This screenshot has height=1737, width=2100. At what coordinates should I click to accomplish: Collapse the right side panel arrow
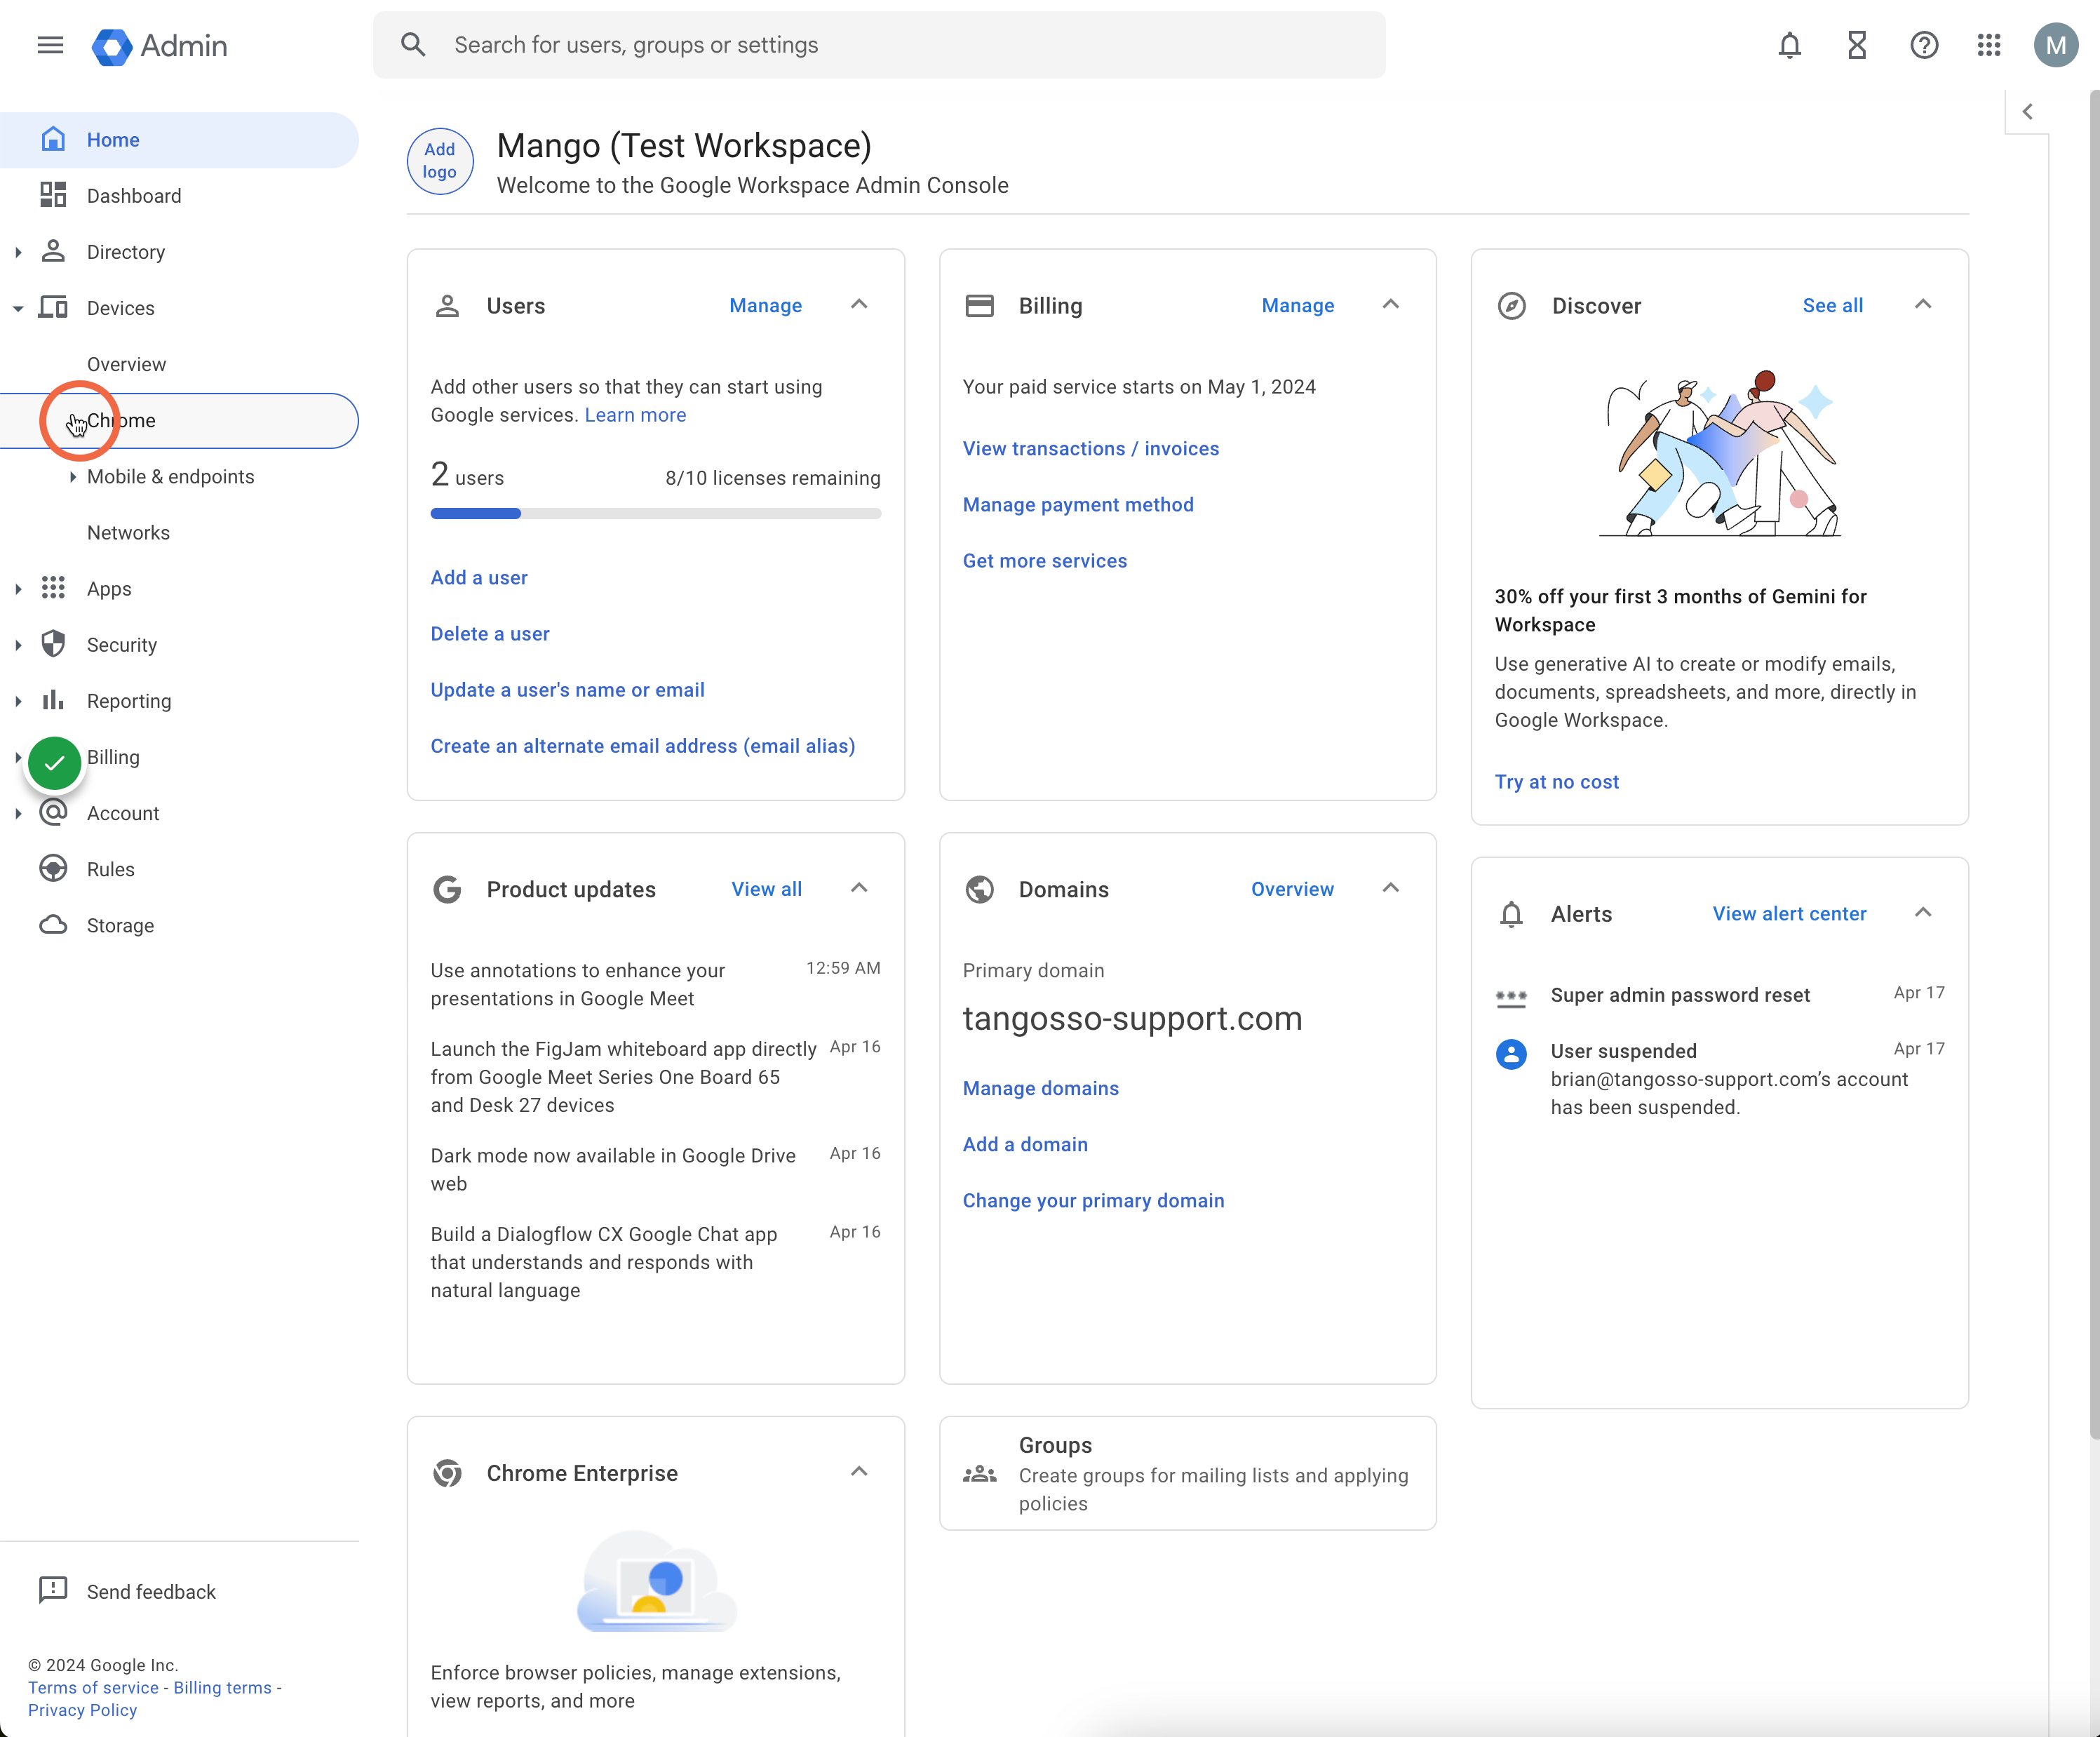click(2027, 112)
